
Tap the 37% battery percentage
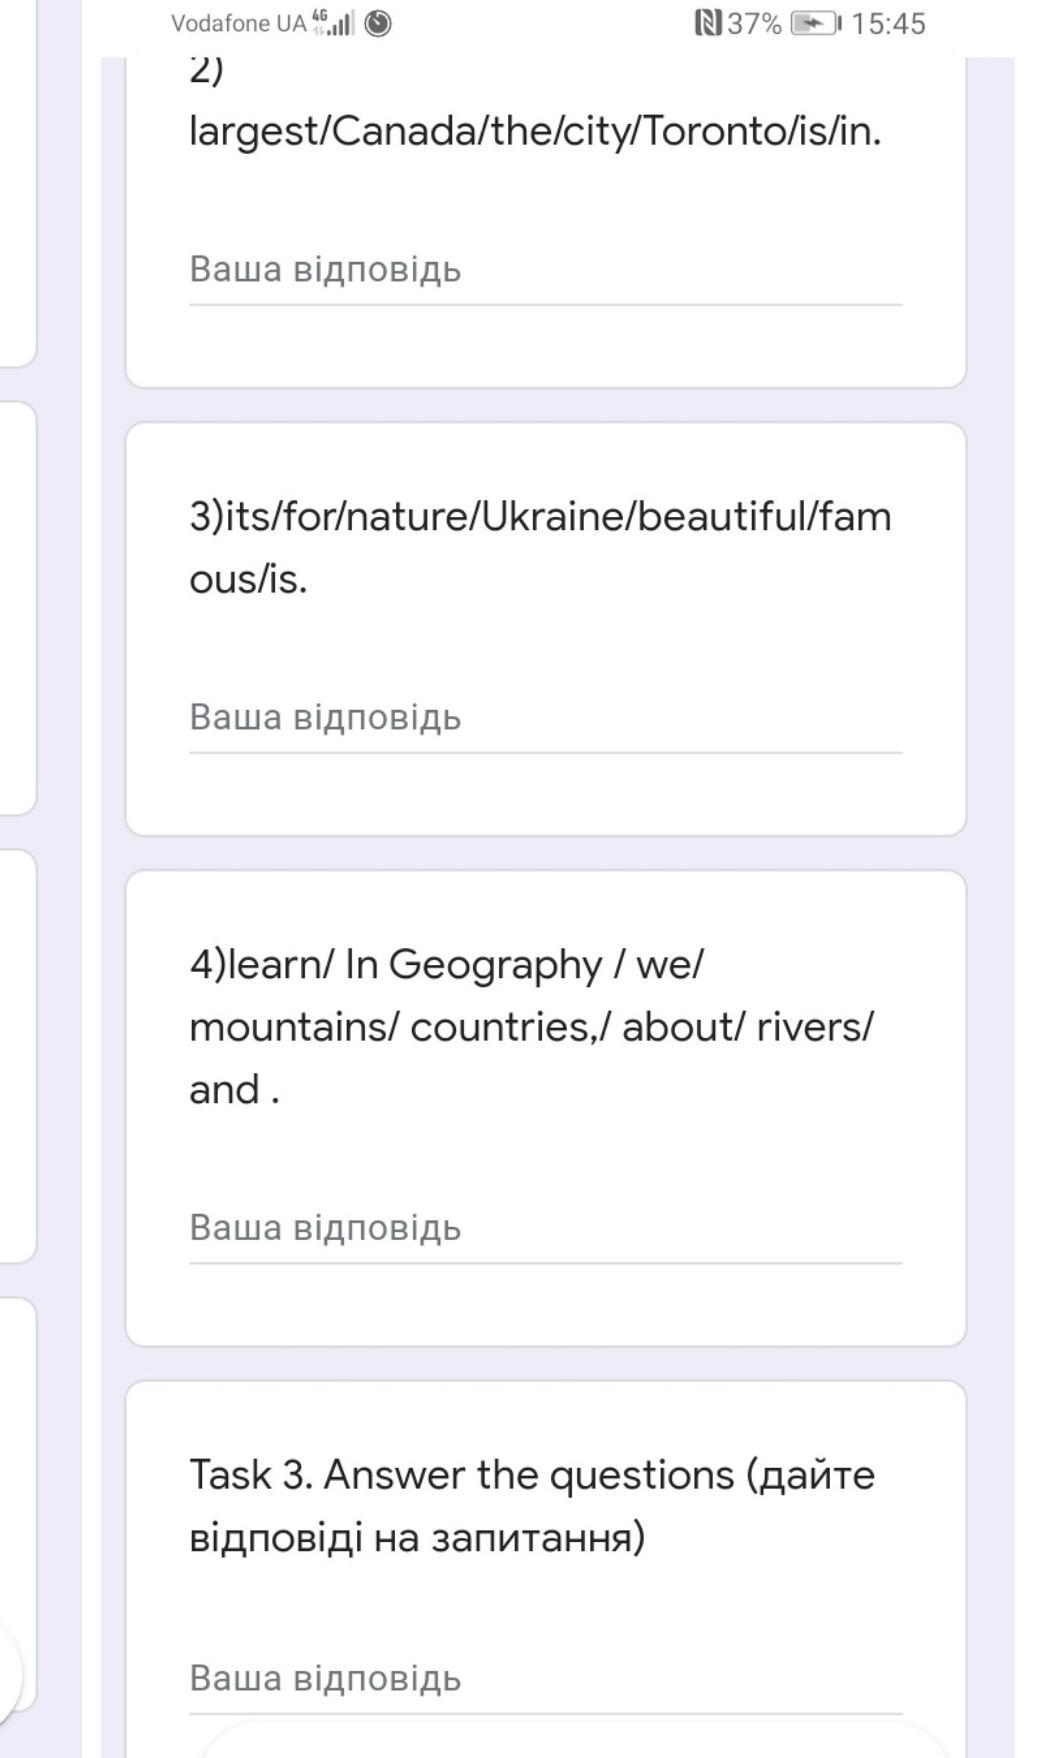(754, 23)
